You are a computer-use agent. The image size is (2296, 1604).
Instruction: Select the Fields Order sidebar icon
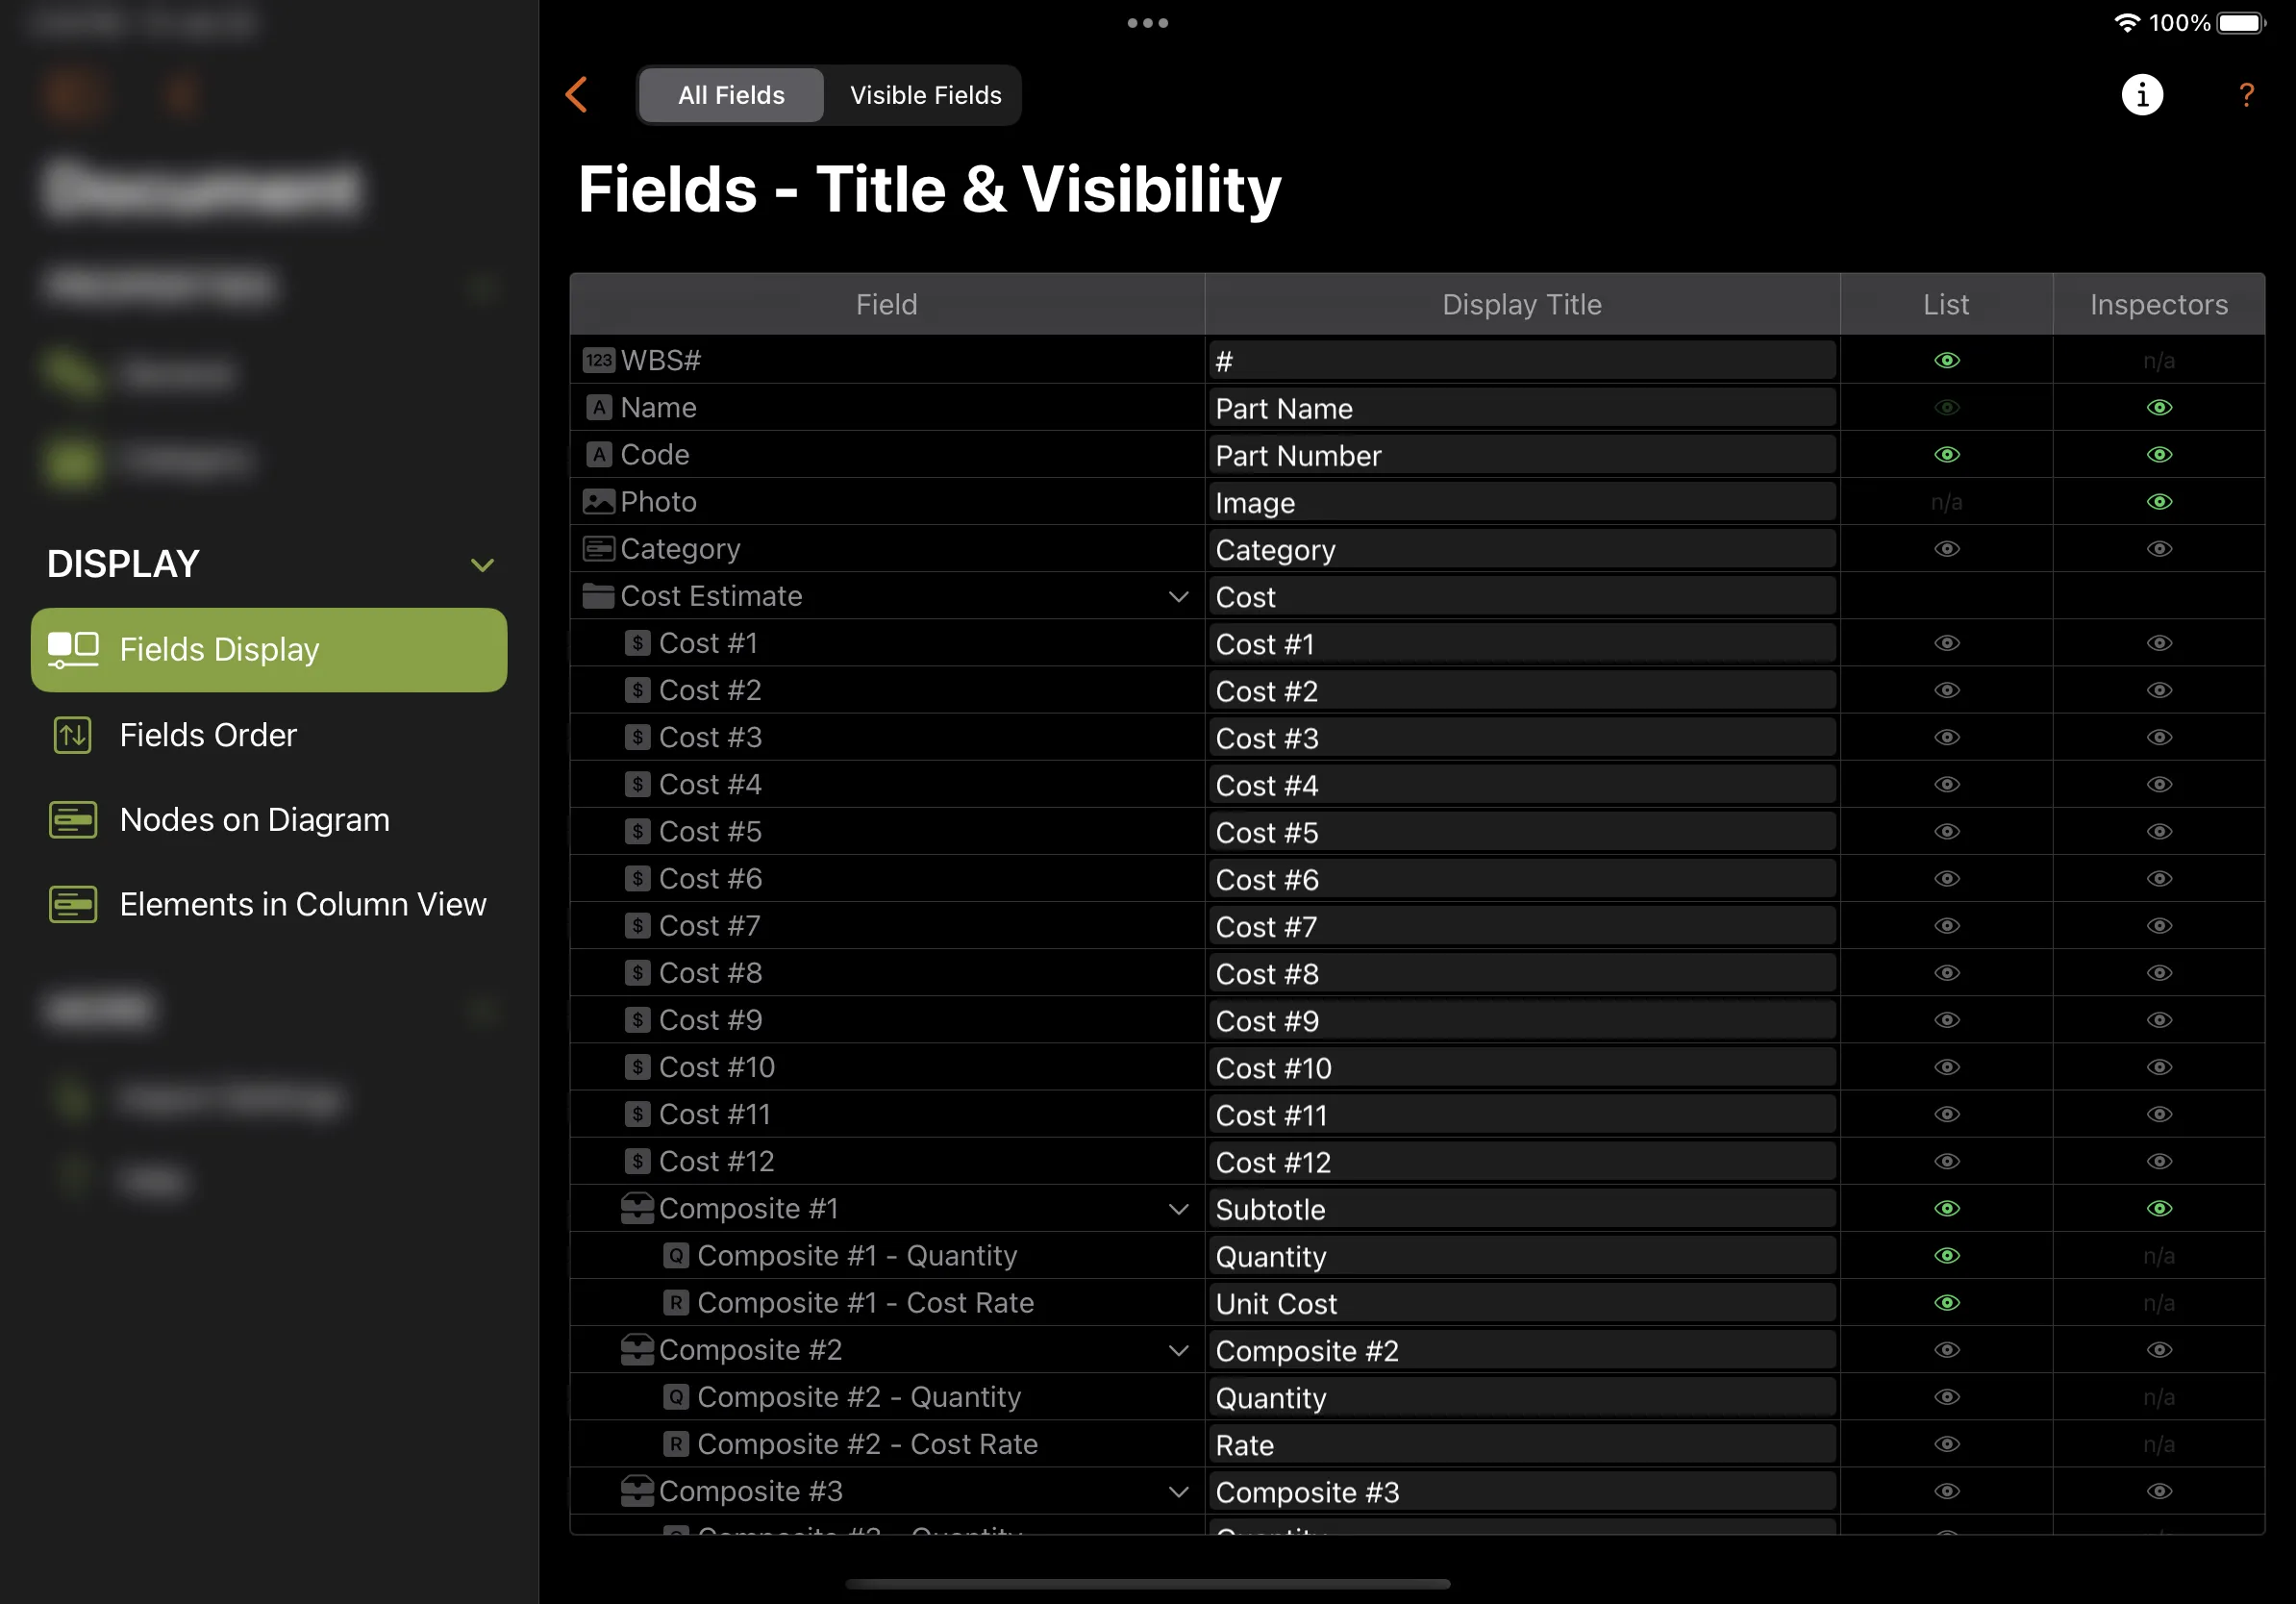72,735
